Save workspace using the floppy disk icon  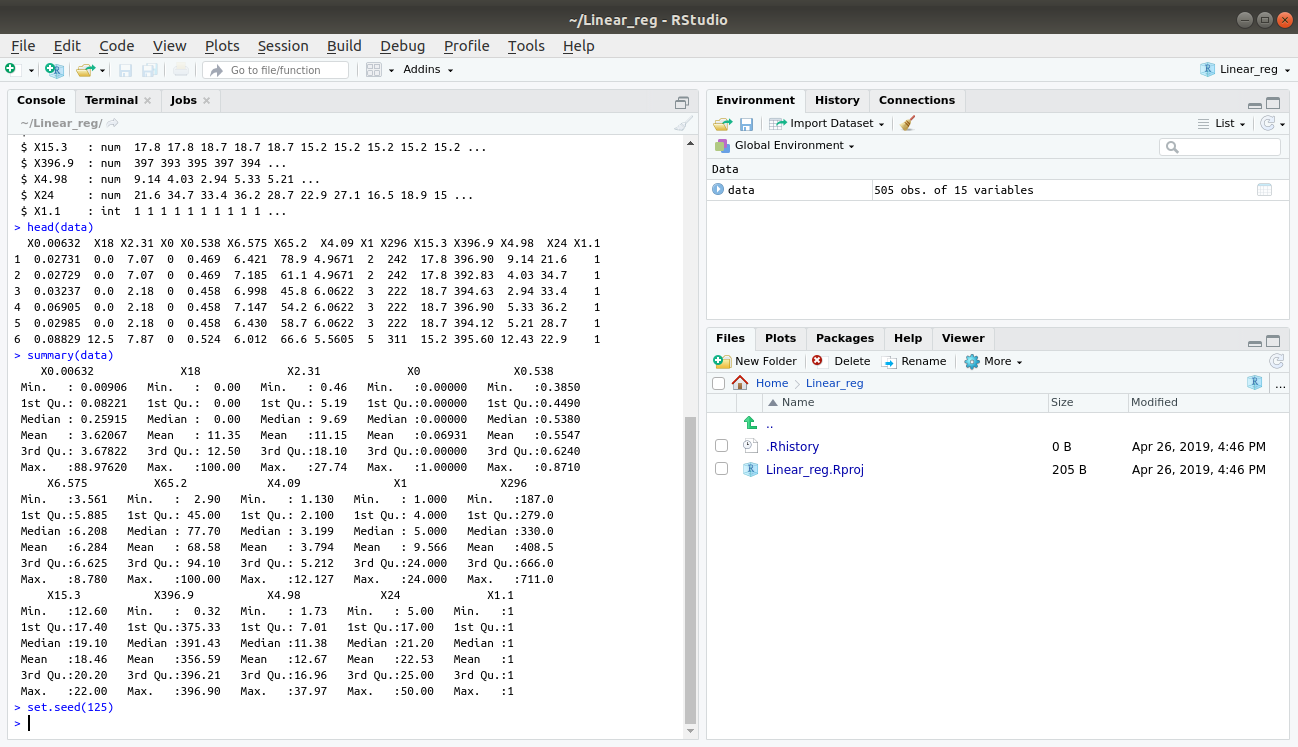[x=746, y=124]
